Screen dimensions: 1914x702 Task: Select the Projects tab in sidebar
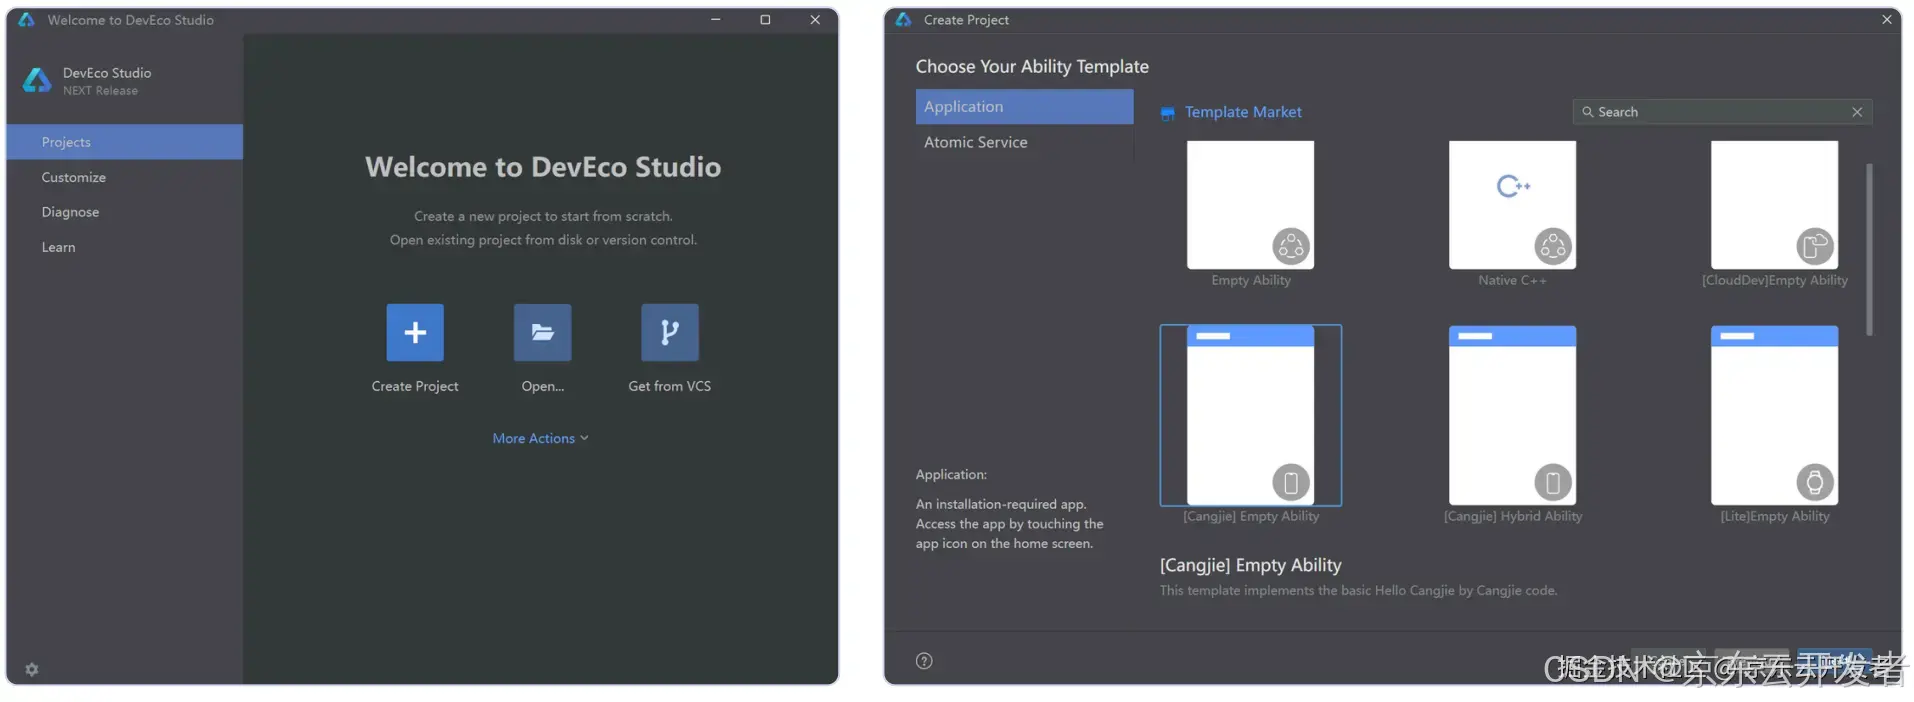pyautogui.click(x=125, y=142)
